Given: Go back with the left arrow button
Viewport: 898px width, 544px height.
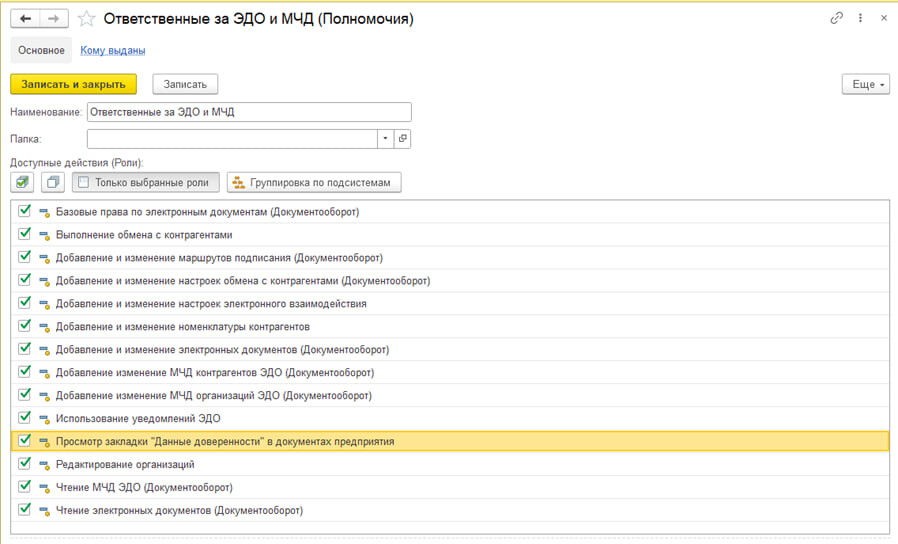Looking at the screenshot, I should (x=25, y=19).
